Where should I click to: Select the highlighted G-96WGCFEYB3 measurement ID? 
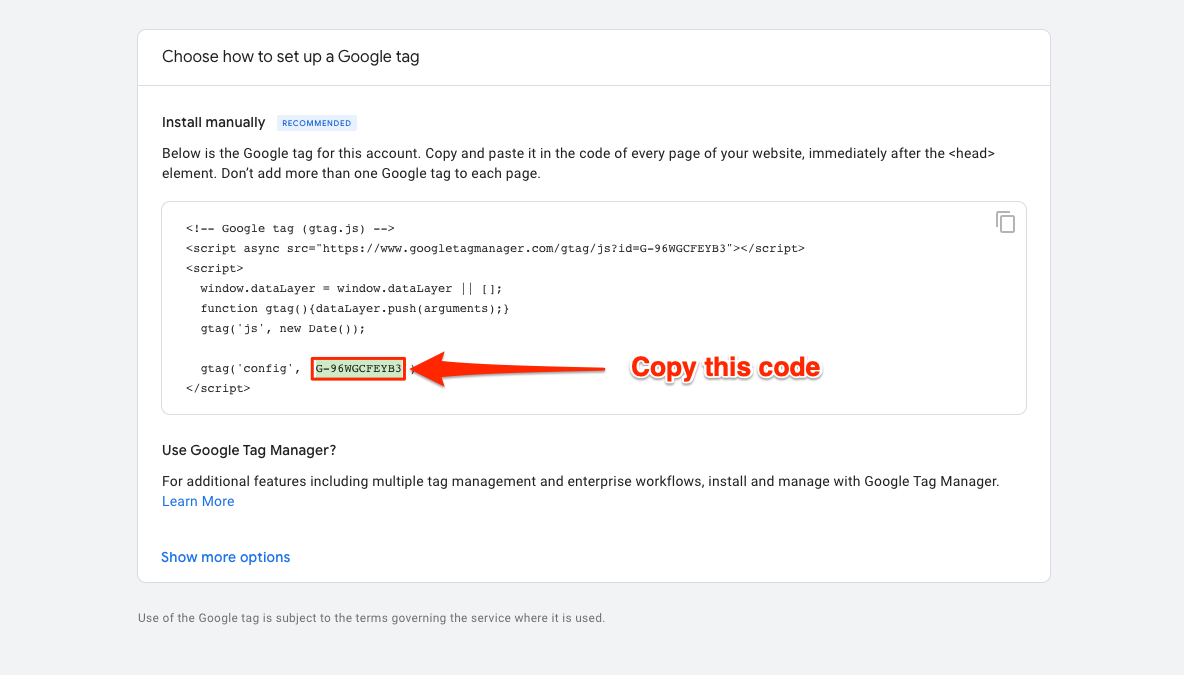pyautogui.click(x=357, y=368)
